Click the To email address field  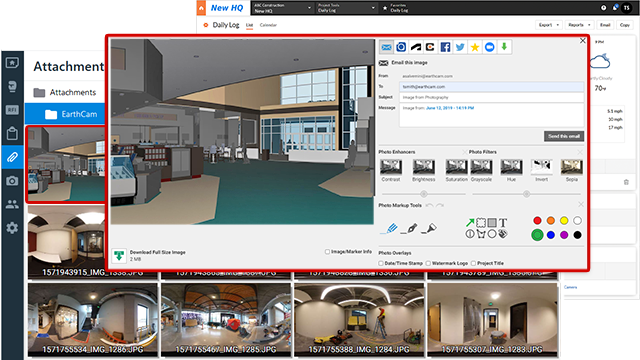[x=491, y=87]
